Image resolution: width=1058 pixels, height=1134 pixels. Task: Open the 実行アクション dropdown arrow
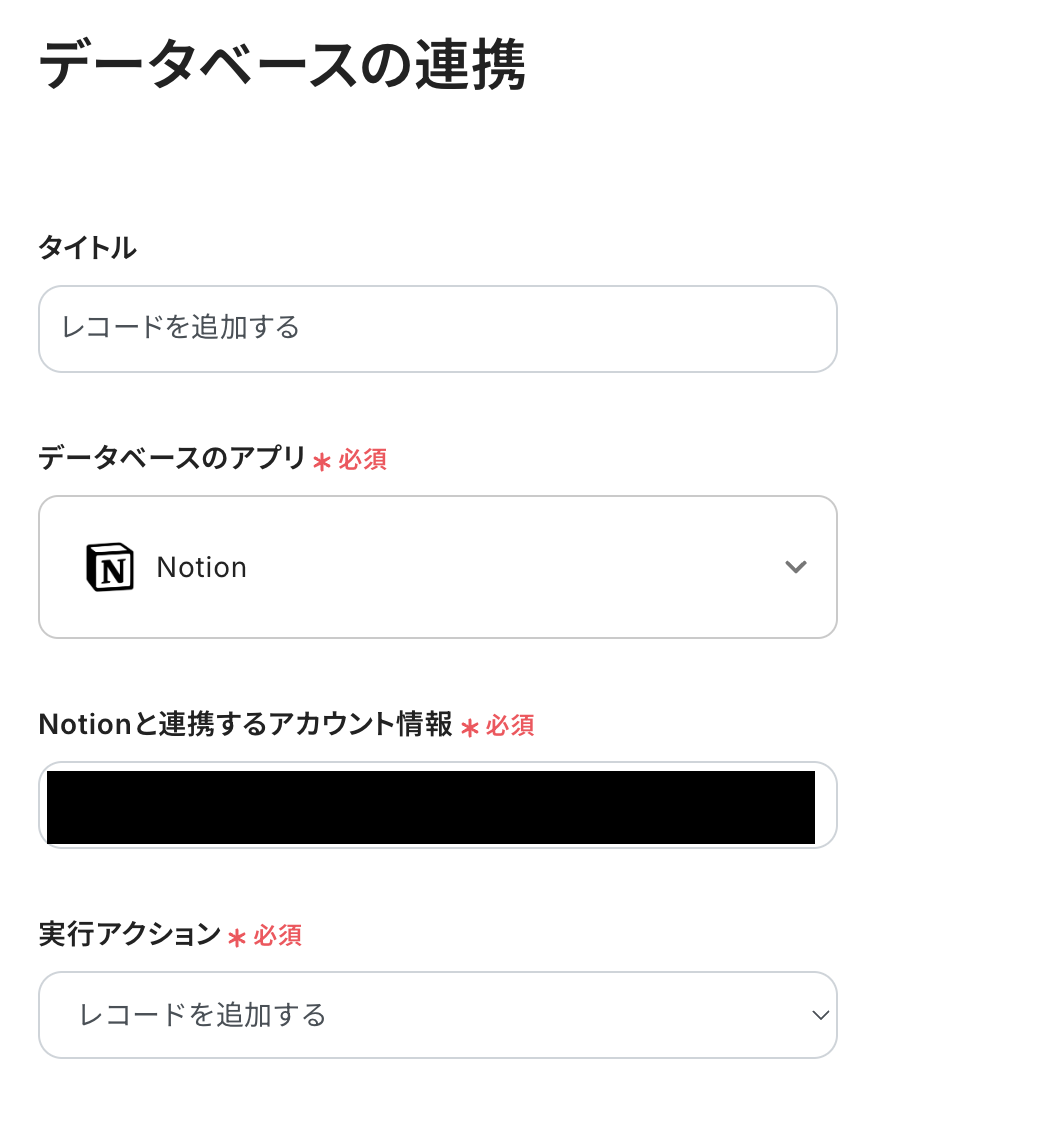pos(820,1015)
